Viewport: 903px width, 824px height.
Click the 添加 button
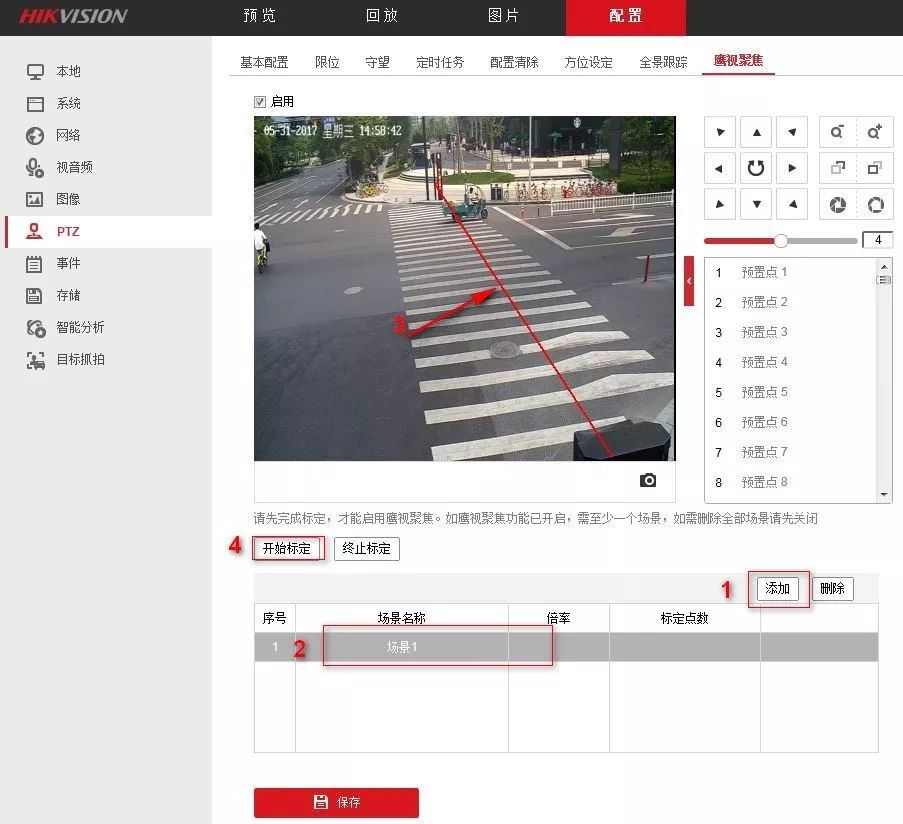777,588
